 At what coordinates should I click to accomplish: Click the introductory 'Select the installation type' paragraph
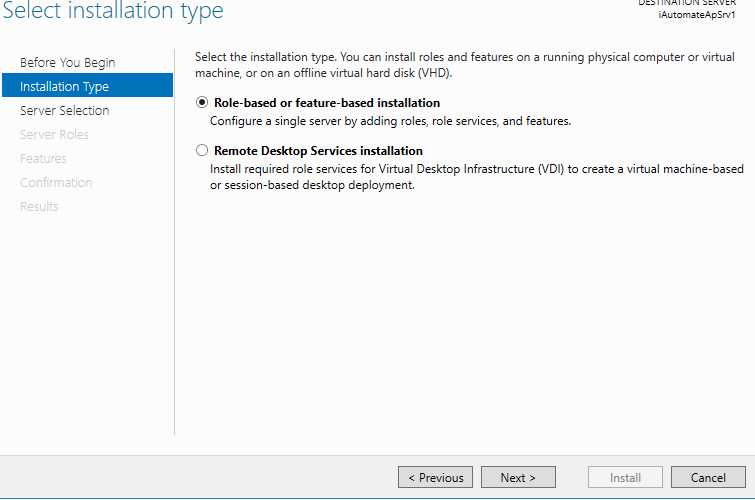465,66
